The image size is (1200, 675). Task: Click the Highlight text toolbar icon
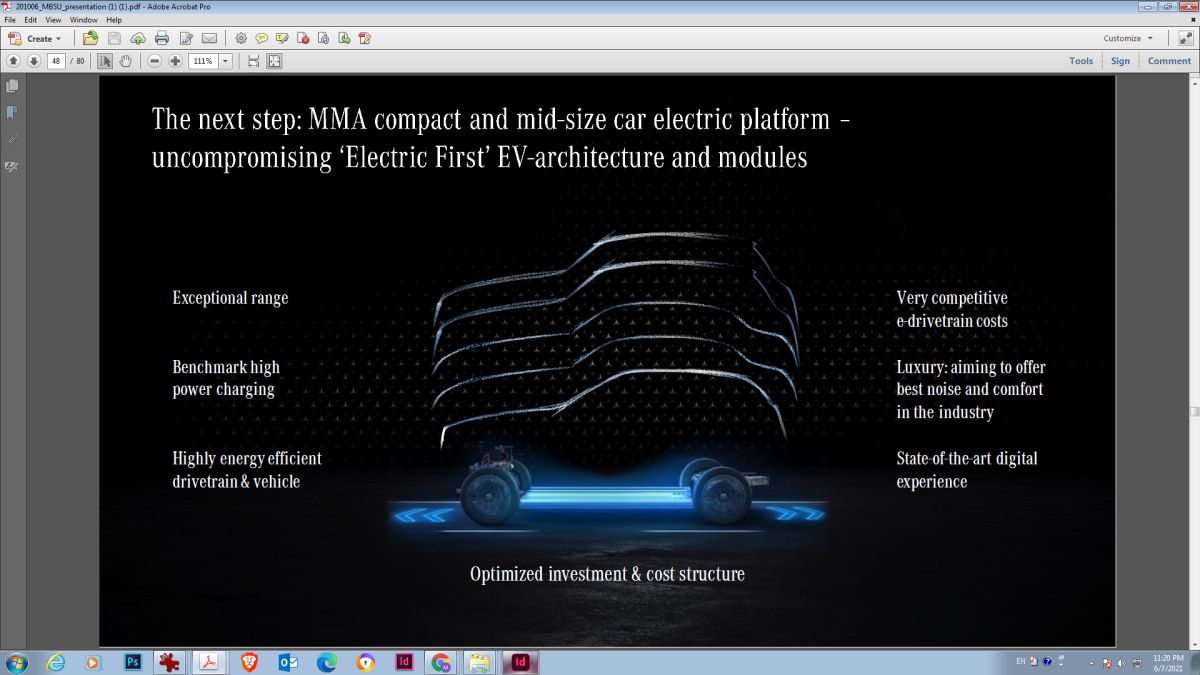point(281,38)
